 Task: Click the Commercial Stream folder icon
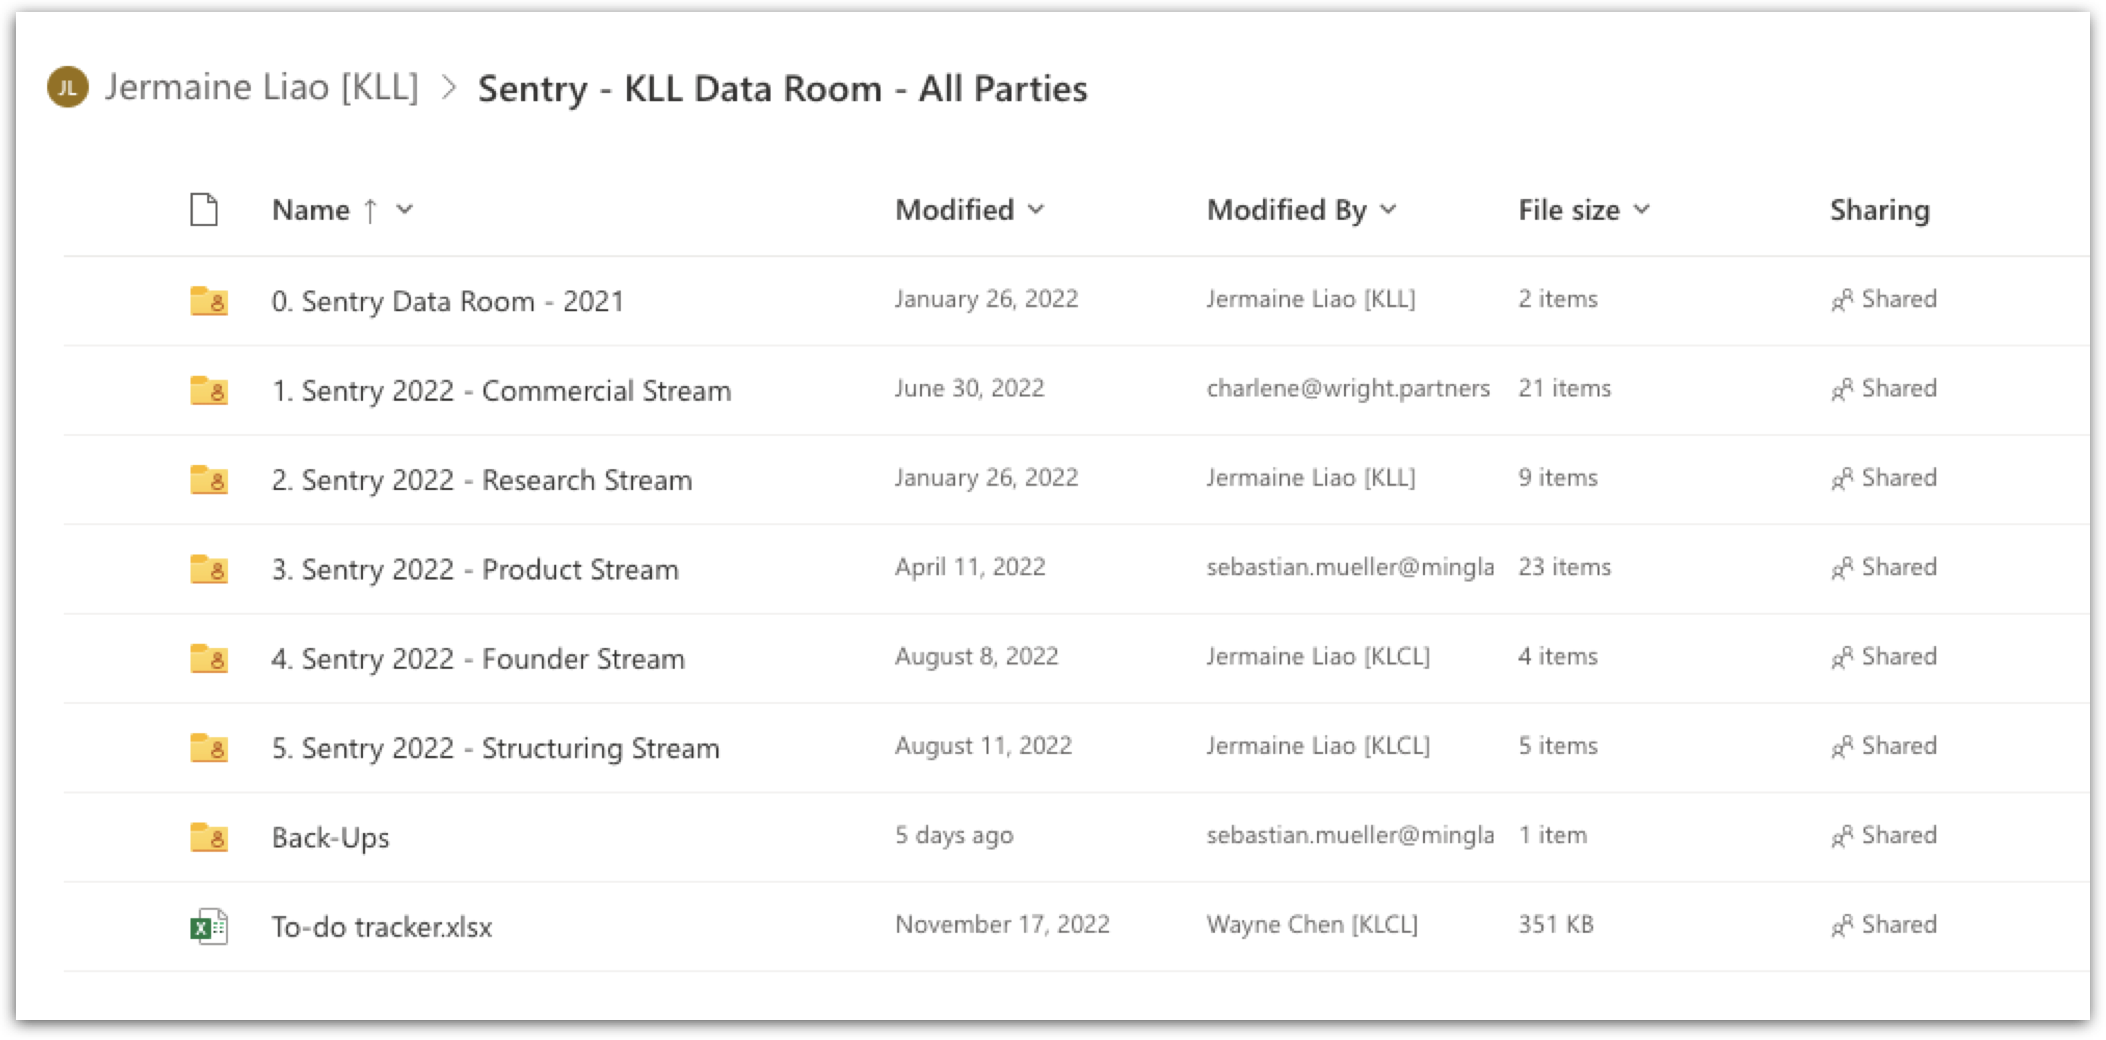pyautogui.click(x=209, y=389)
